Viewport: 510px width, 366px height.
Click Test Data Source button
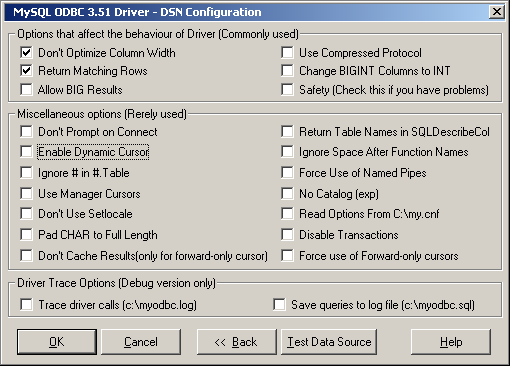pyautogui.click(x=329, y=342)
